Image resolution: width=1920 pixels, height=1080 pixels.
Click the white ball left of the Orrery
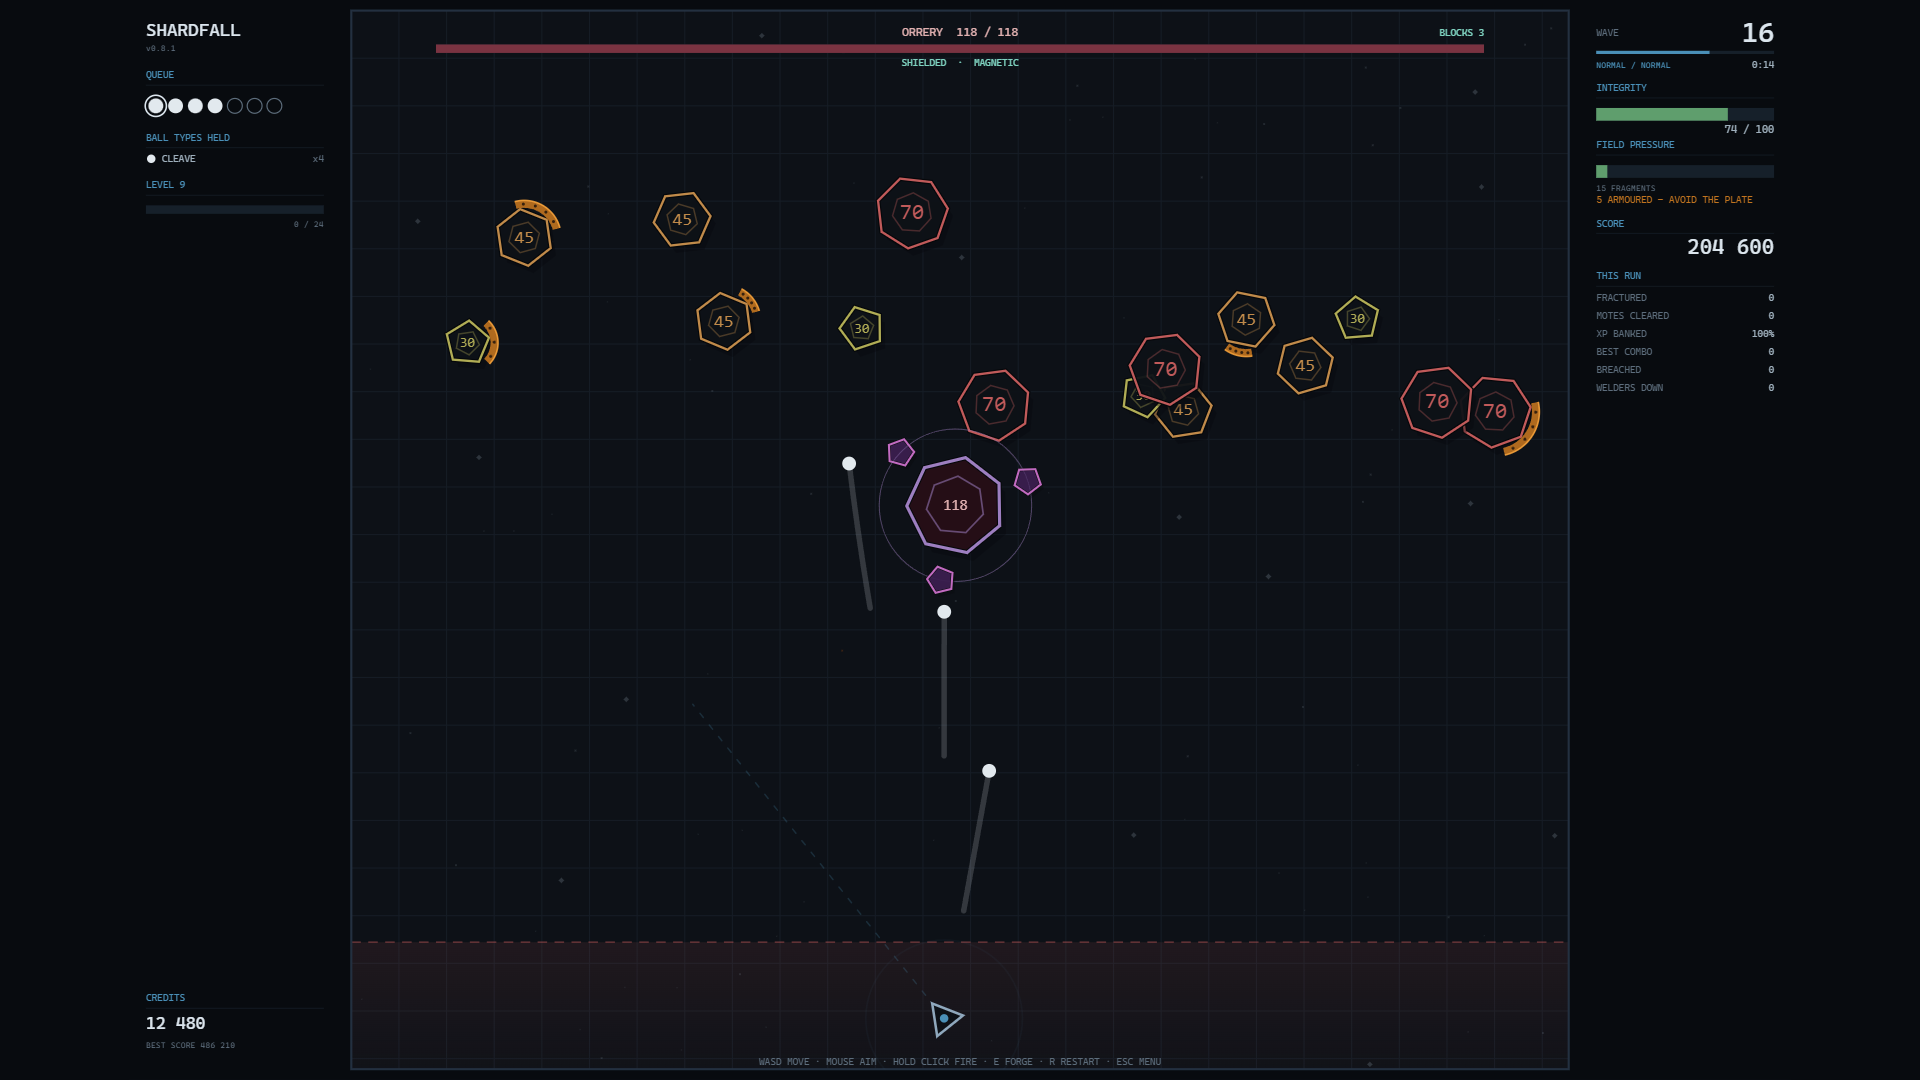[x=849, y=464]
